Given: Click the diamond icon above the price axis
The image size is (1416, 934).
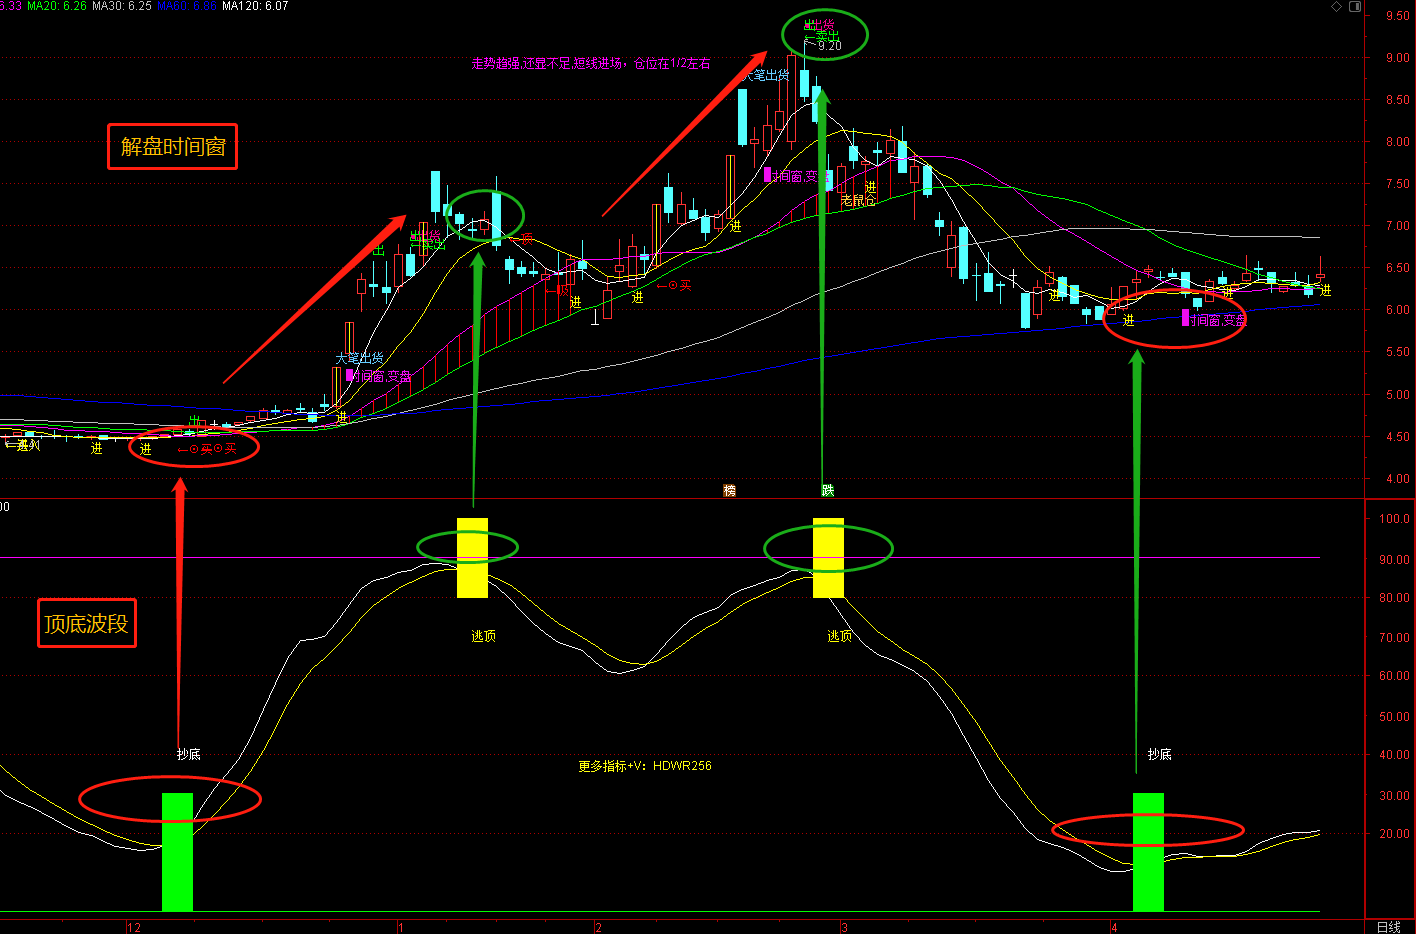Looking at the screenshot, I should coord(1337,6).
